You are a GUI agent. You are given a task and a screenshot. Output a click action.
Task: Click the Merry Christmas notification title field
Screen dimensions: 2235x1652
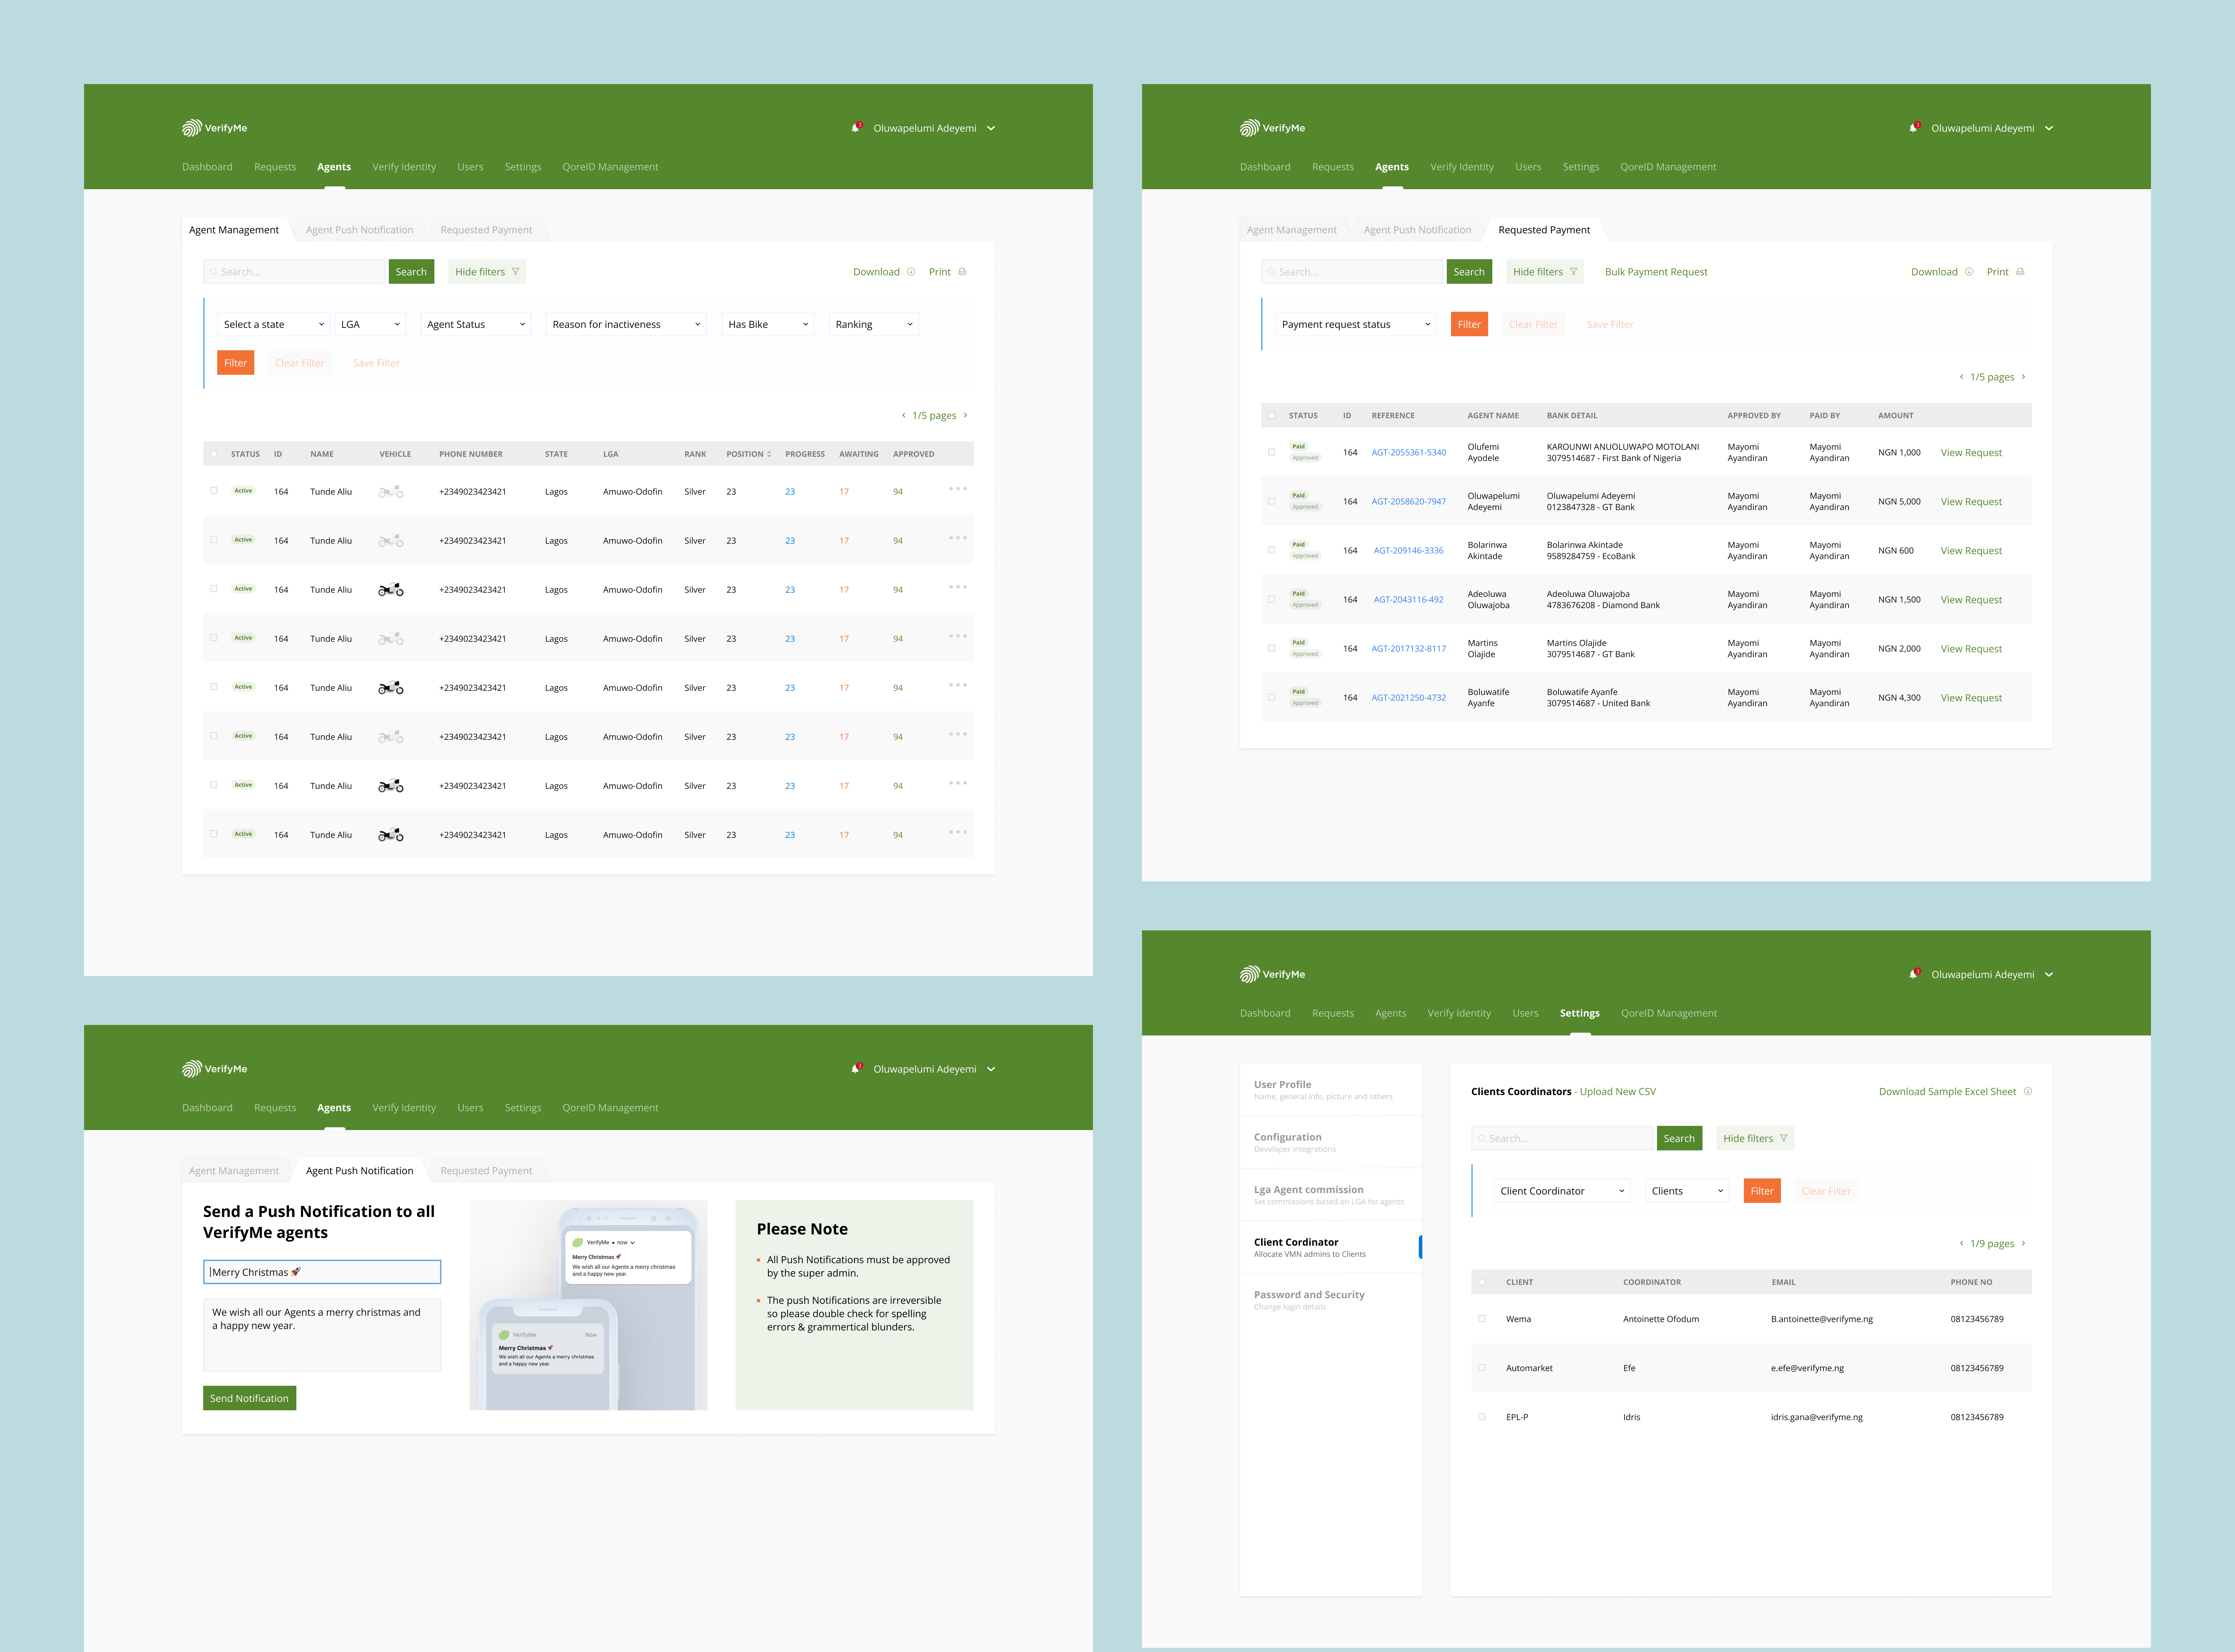click(322, 1272)
